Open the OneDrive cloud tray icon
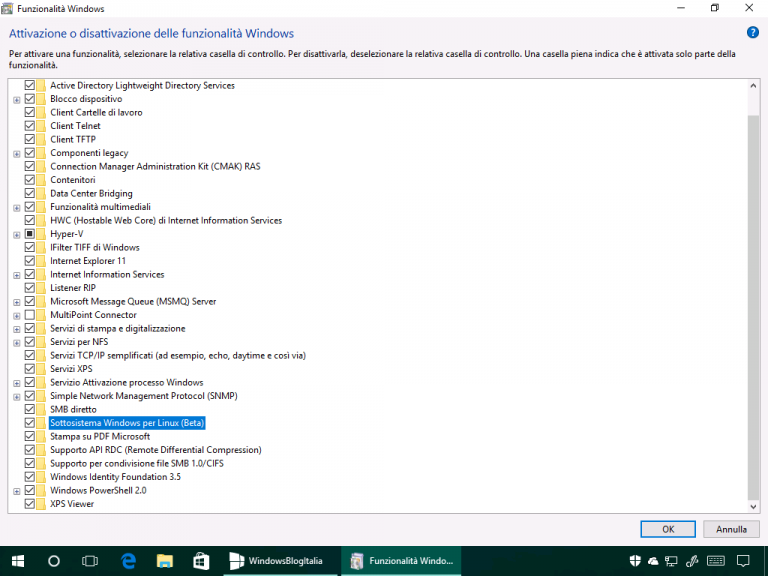 coord(653,561)
